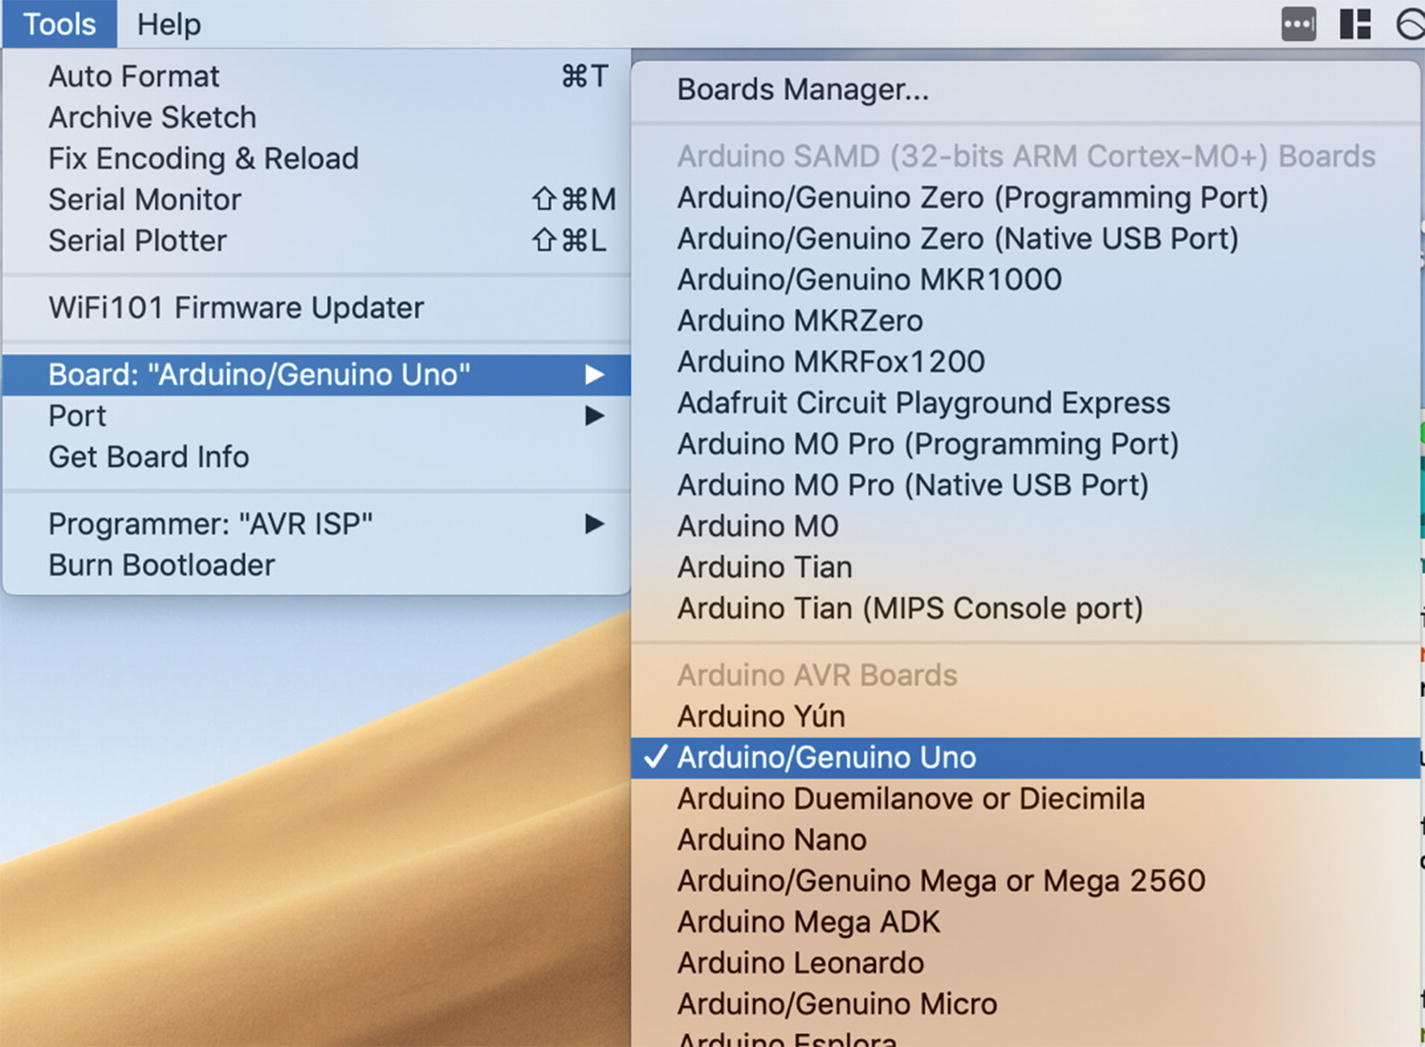This screenshot has height=1047, width=1425.
Task: Choose Arduino/Genuino Mega or Mega 2560
Action: (x=1026, y=880)
